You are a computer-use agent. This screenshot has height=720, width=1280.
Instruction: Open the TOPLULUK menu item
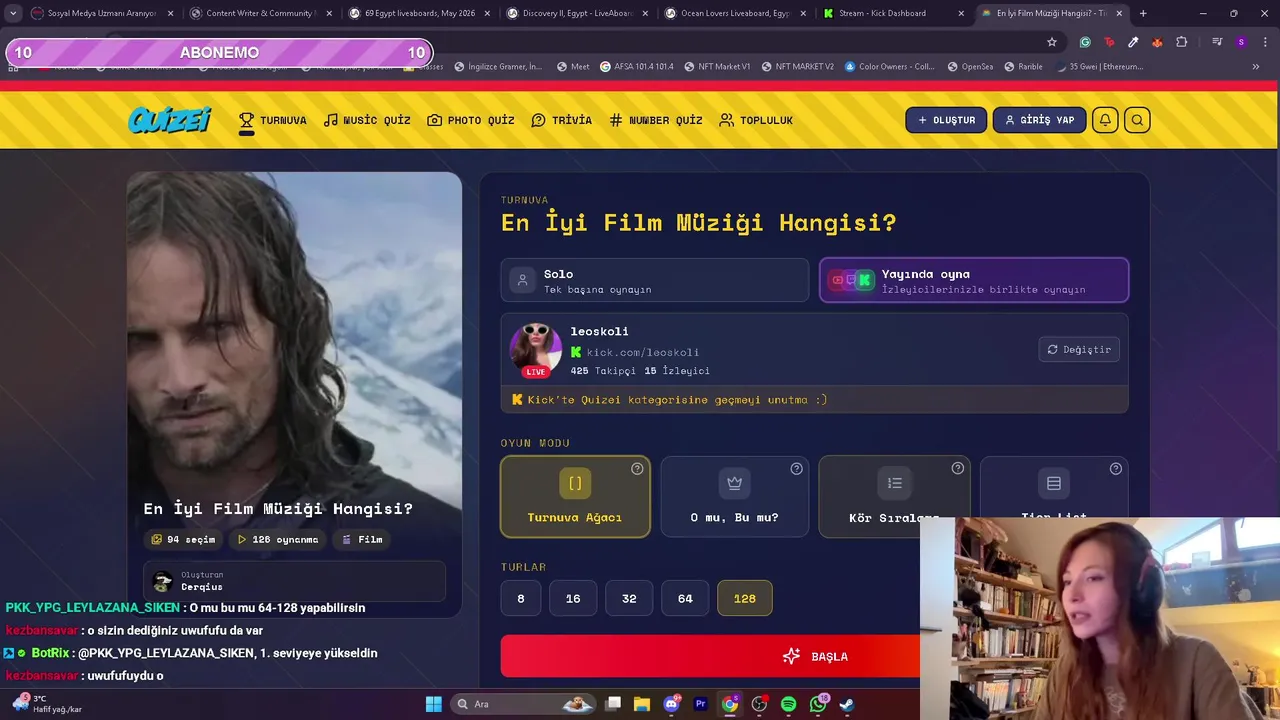pyautogui.click(x=756, y=120)
